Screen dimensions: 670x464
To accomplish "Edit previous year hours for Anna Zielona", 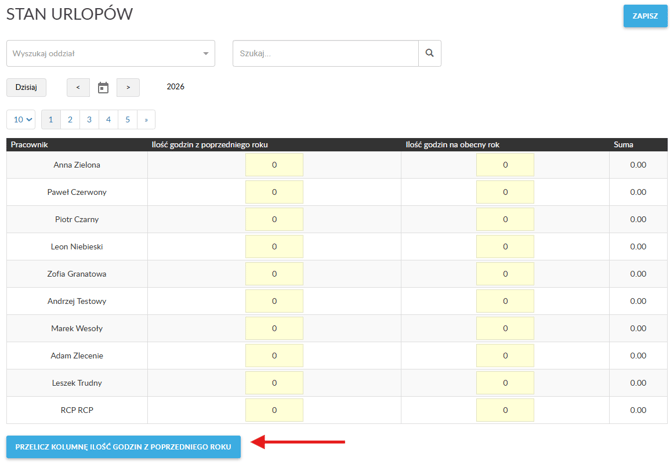I will click(274, 165).
